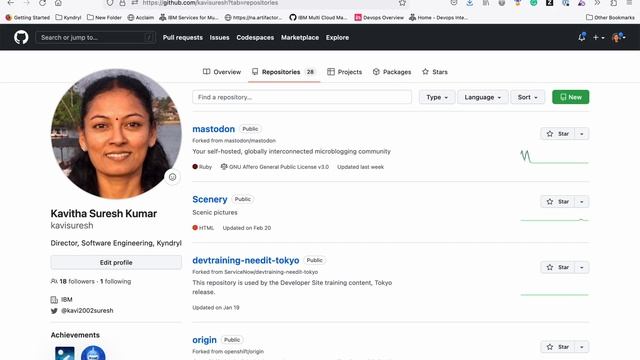Open the Acclaim bookmark
640x360 pixels.
(x=141, y=18)
